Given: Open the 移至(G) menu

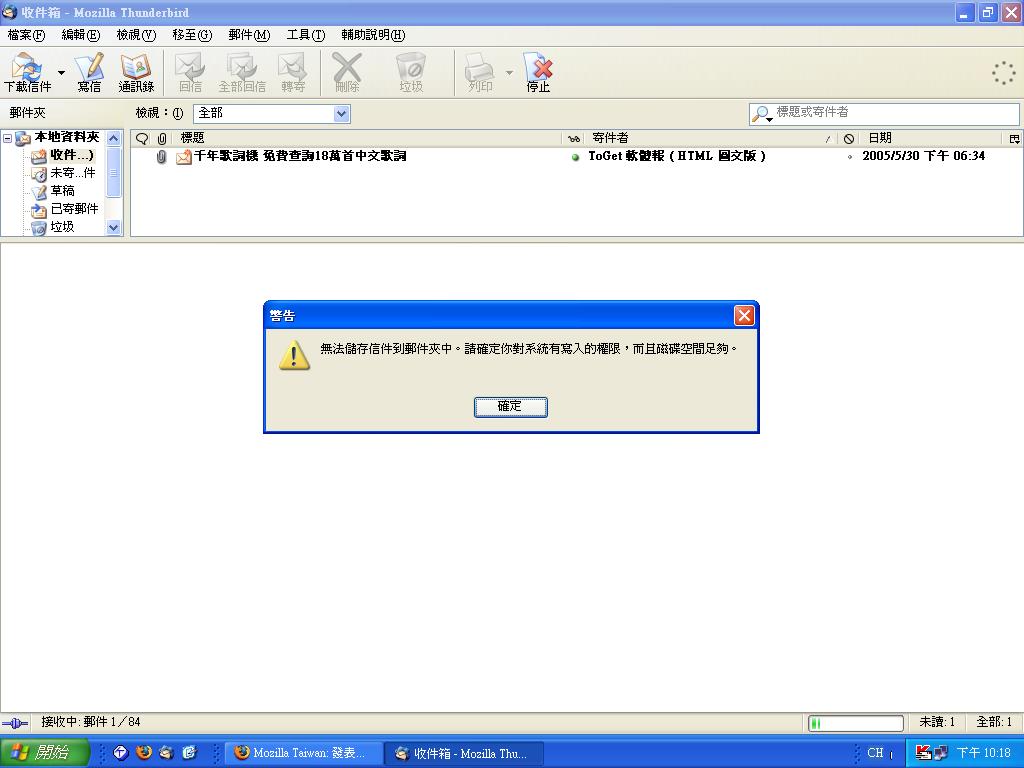Looking at the screenshot, I should pyautogui.click(x=192, y=35).
